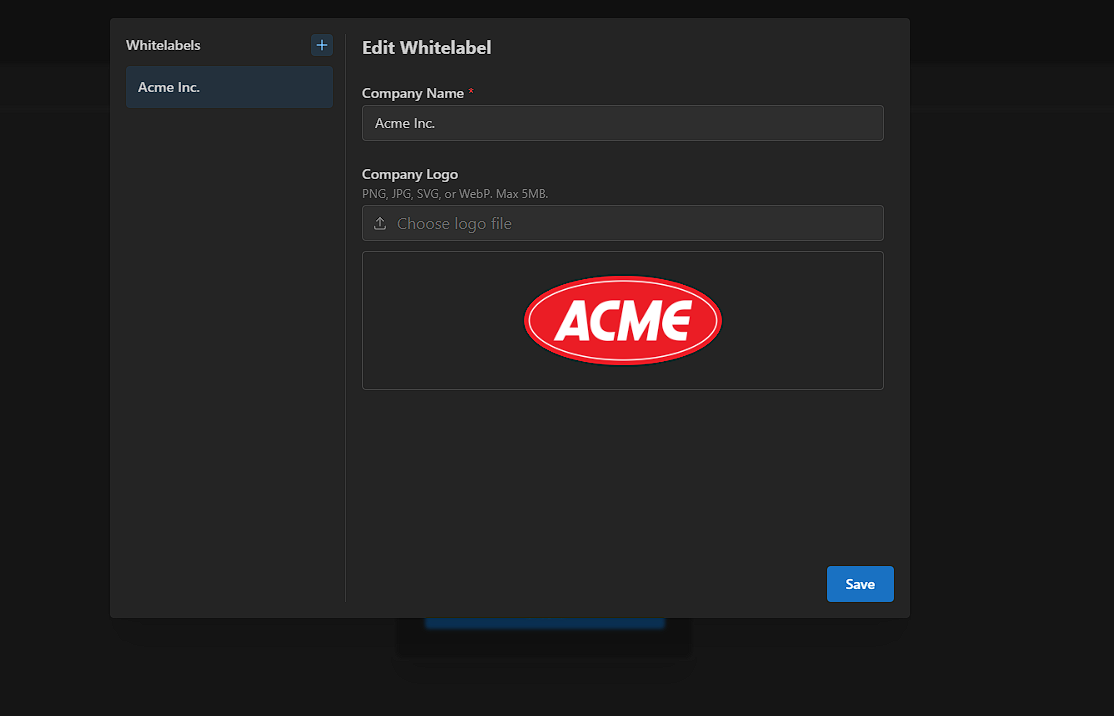Save the Edit Whitelabel form

[x=860, y=584]
